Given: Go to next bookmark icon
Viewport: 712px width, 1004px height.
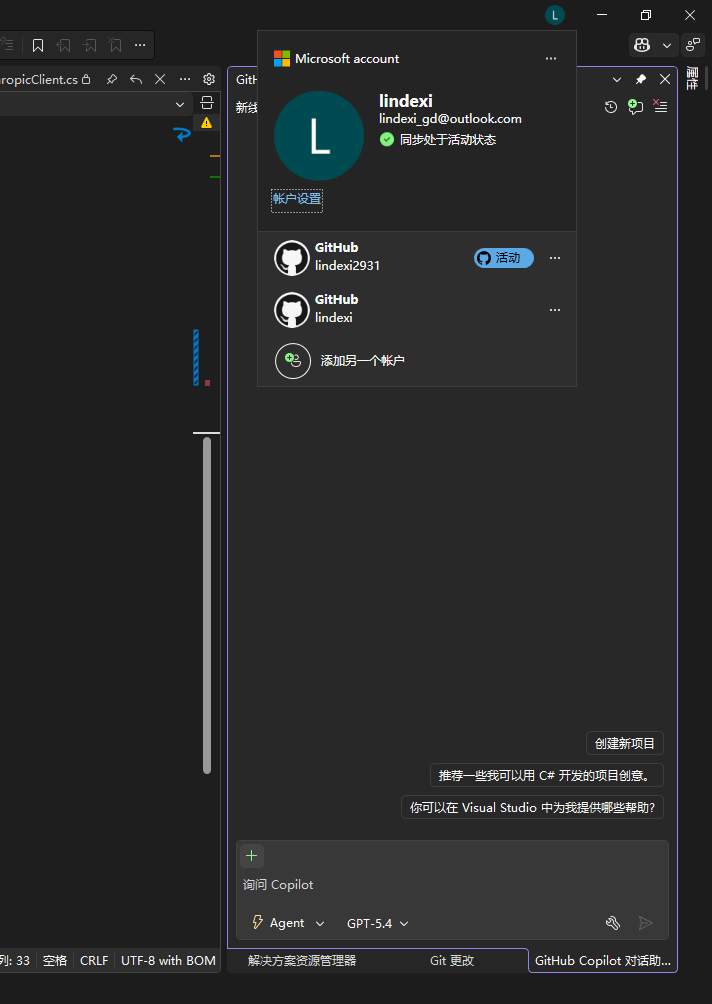Looking at the screenshot, I should [x=90, y=45].
